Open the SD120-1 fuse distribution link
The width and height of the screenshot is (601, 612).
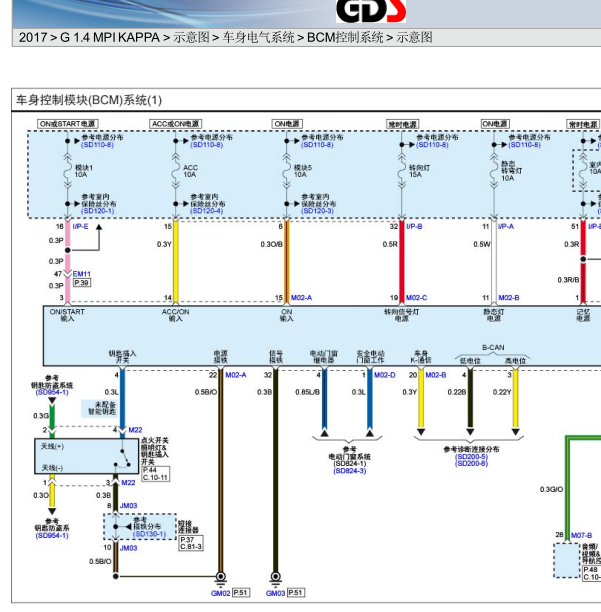tap(98, 211)
